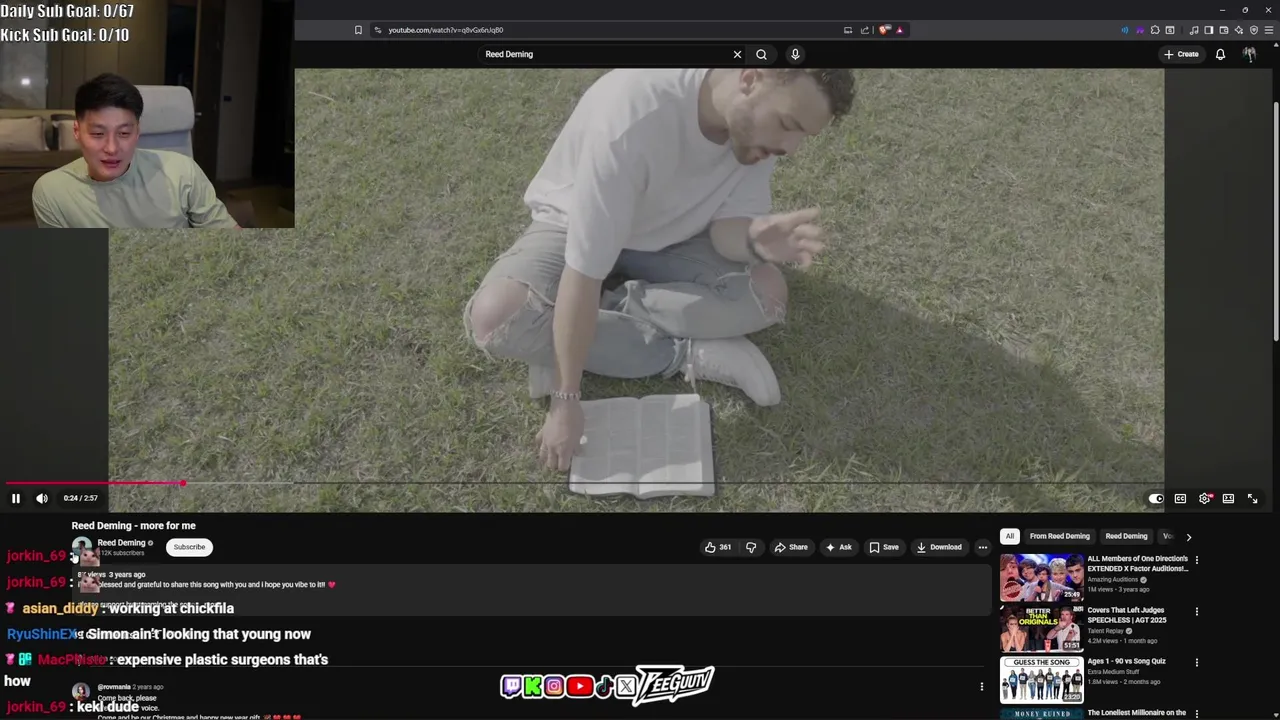Toggle the autoplay switch in the player

pos(1156,498)
